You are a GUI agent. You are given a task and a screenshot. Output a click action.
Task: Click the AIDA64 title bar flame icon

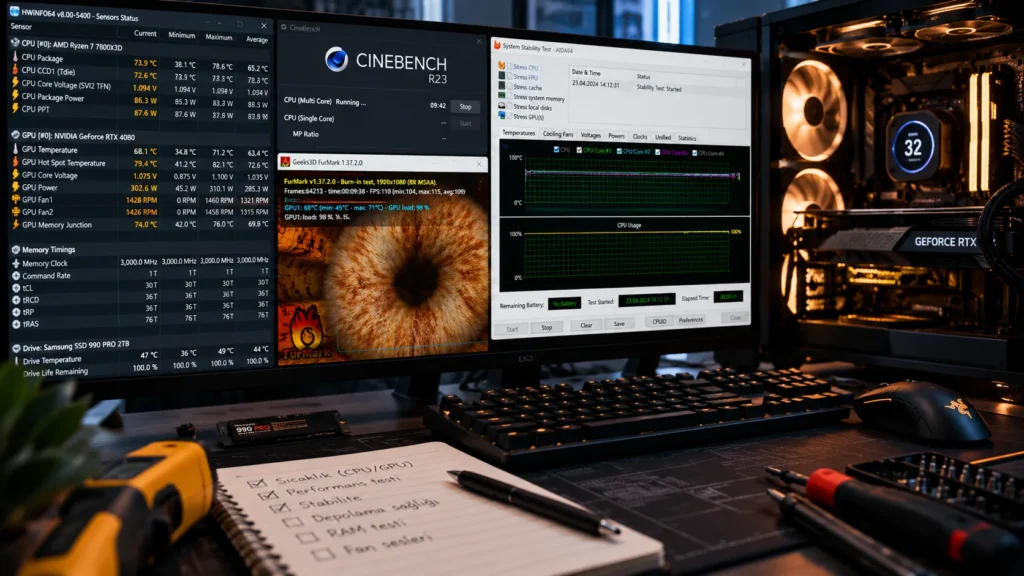(497, 46)
